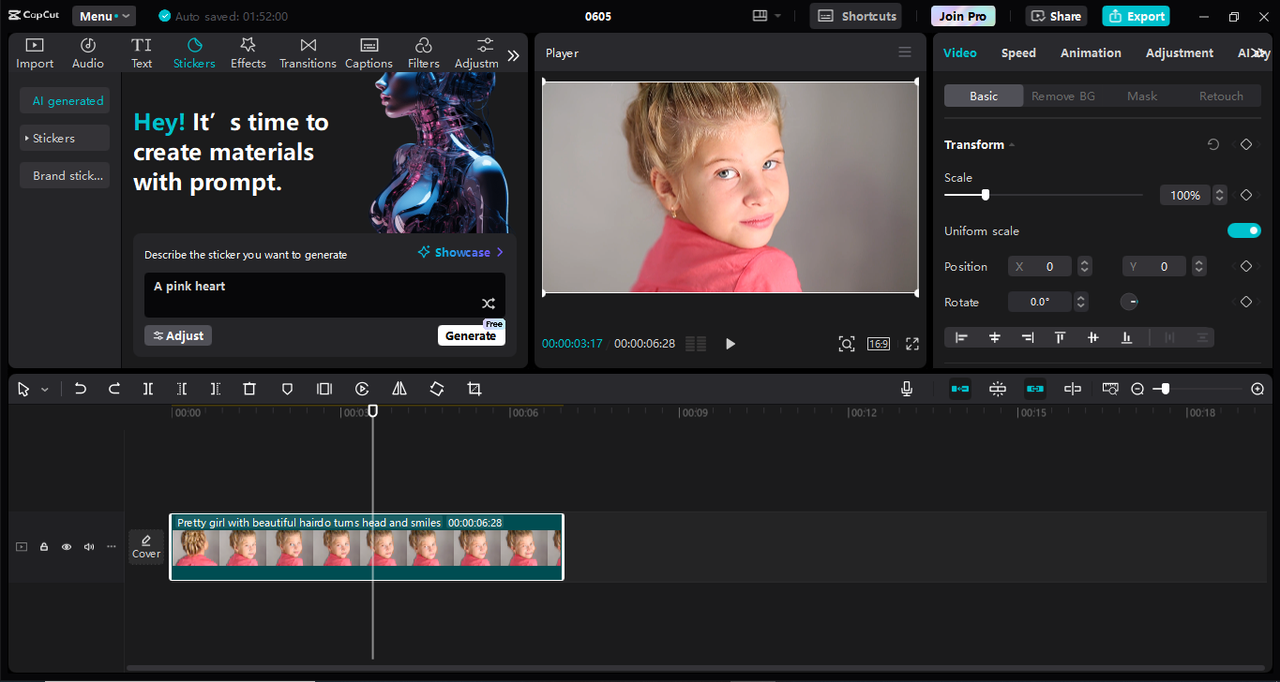Open the Filters tab
Viewport: 1280px width, 682px height.
click(423, 53)
